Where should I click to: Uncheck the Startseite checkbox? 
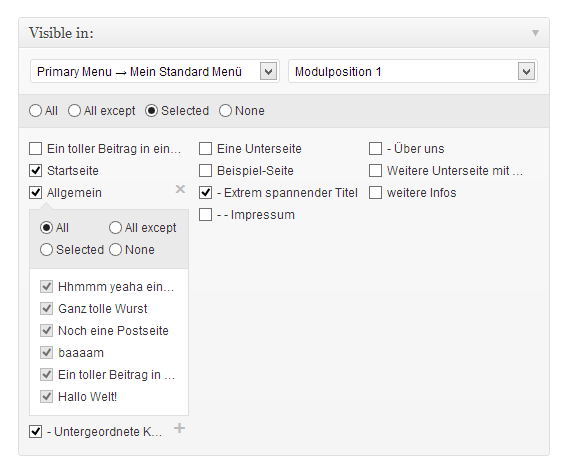[x=36, y=171]
